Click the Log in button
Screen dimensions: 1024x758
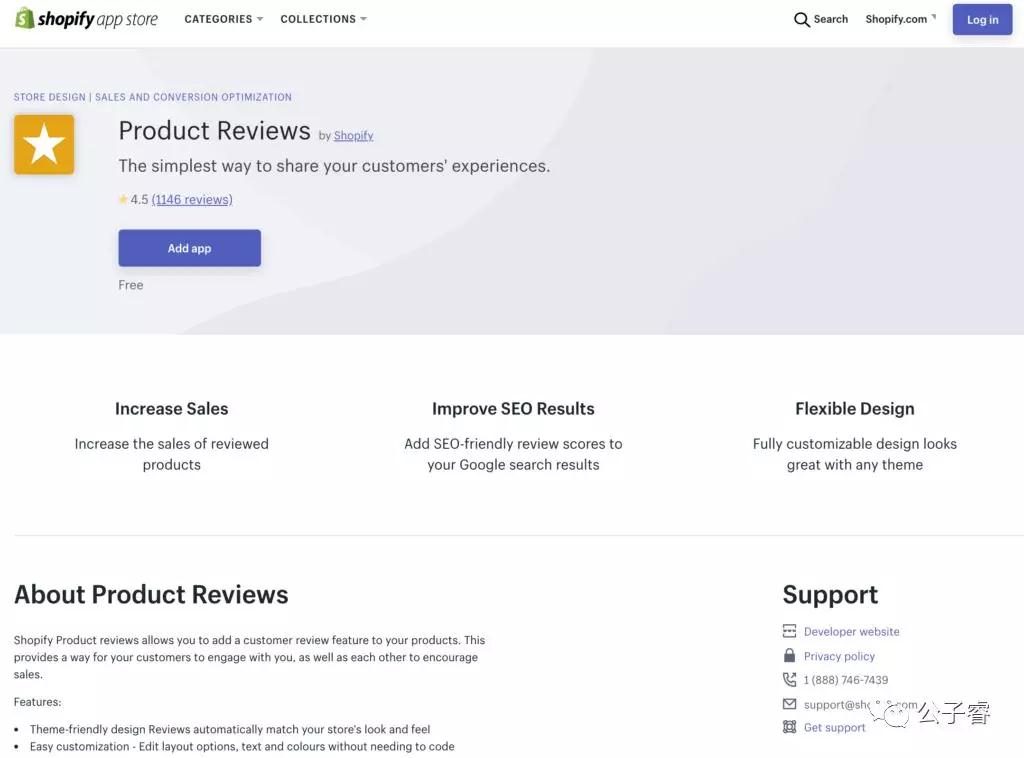(x=981, y=19)
